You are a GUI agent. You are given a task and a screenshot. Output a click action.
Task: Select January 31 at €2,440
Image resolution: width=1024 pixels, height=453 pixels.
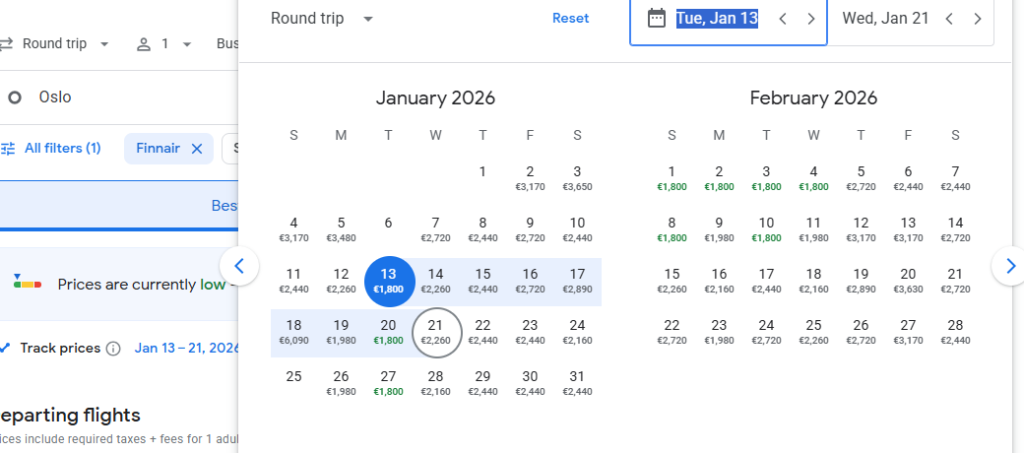[577, 383]
